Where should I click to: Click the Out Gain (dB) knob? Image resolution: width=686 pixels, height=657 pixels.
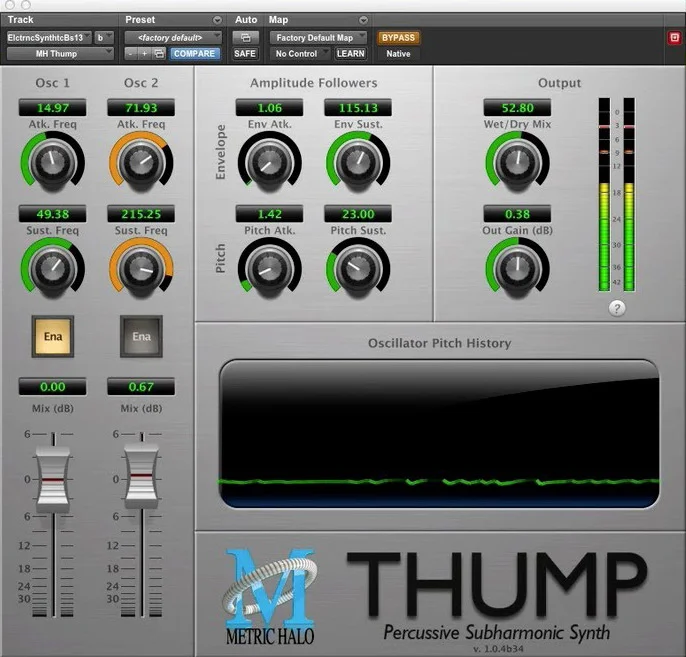[517, 268]
